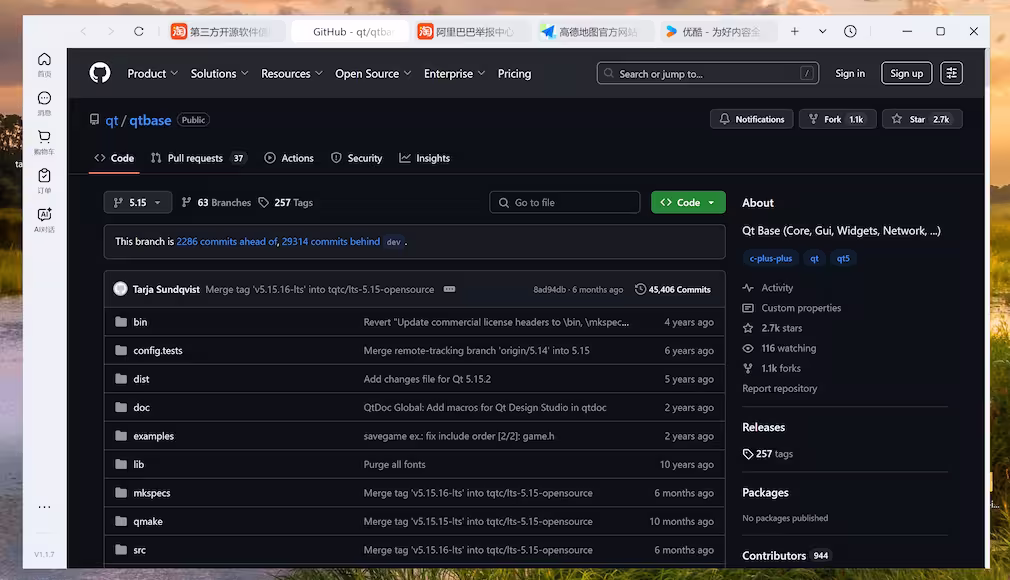
Task: Expand the Open Source menu
Action: pos(373,73)
